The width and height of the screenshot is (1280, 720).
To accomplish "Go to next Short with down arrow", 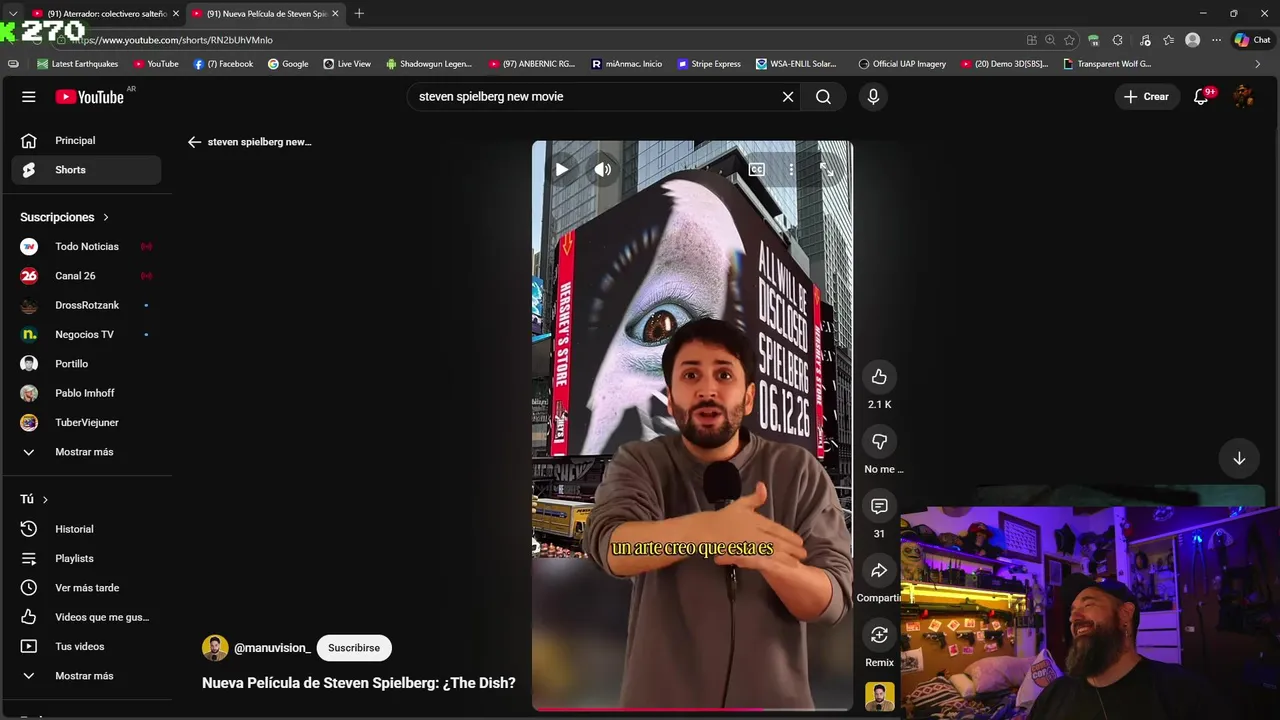I will 1239,458.
